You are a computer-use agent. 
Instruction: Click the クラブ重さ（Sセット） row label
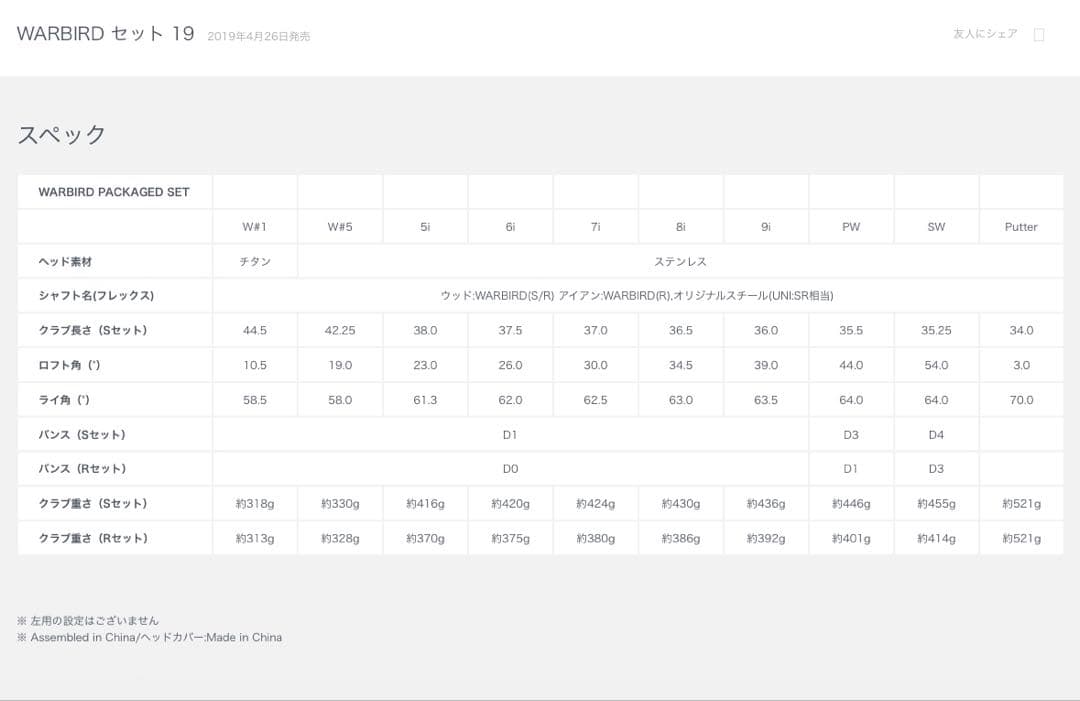pos(114,504)
